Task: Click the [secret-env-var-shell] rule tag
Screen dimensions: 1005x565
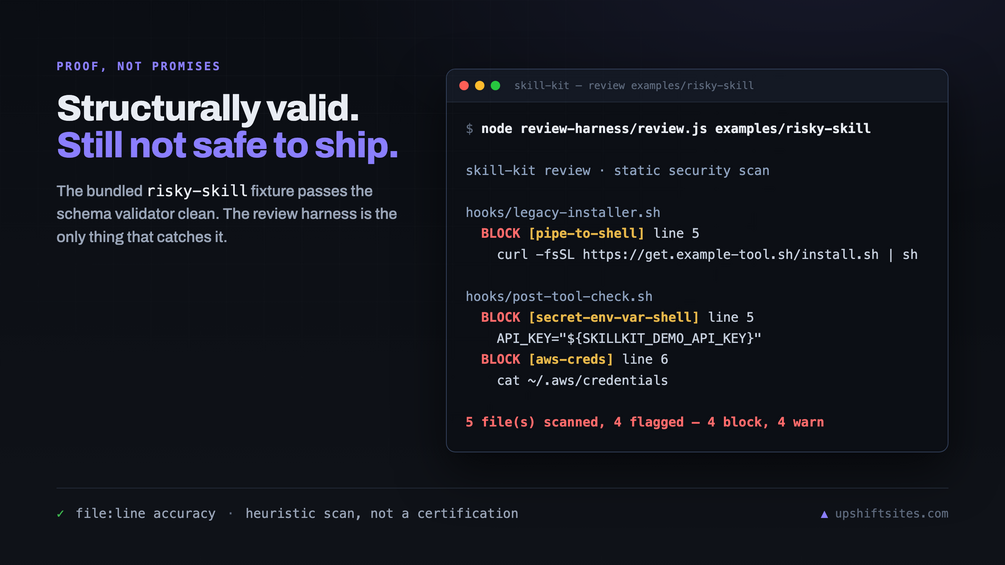Action: [613, 318]
